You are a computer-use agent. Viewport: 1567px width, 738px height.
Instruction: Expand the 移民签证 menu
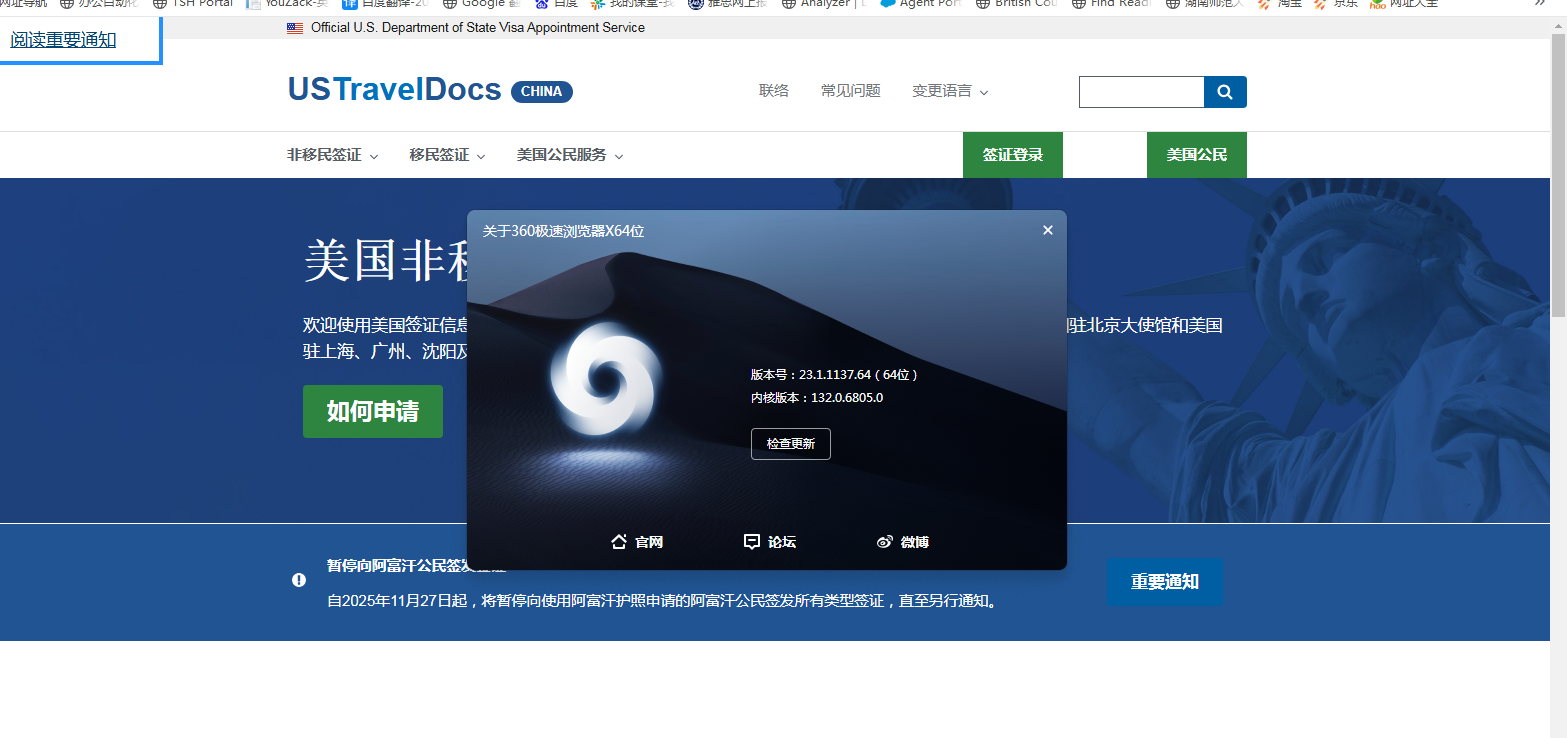pyautogui.click(x=447, y=155)
